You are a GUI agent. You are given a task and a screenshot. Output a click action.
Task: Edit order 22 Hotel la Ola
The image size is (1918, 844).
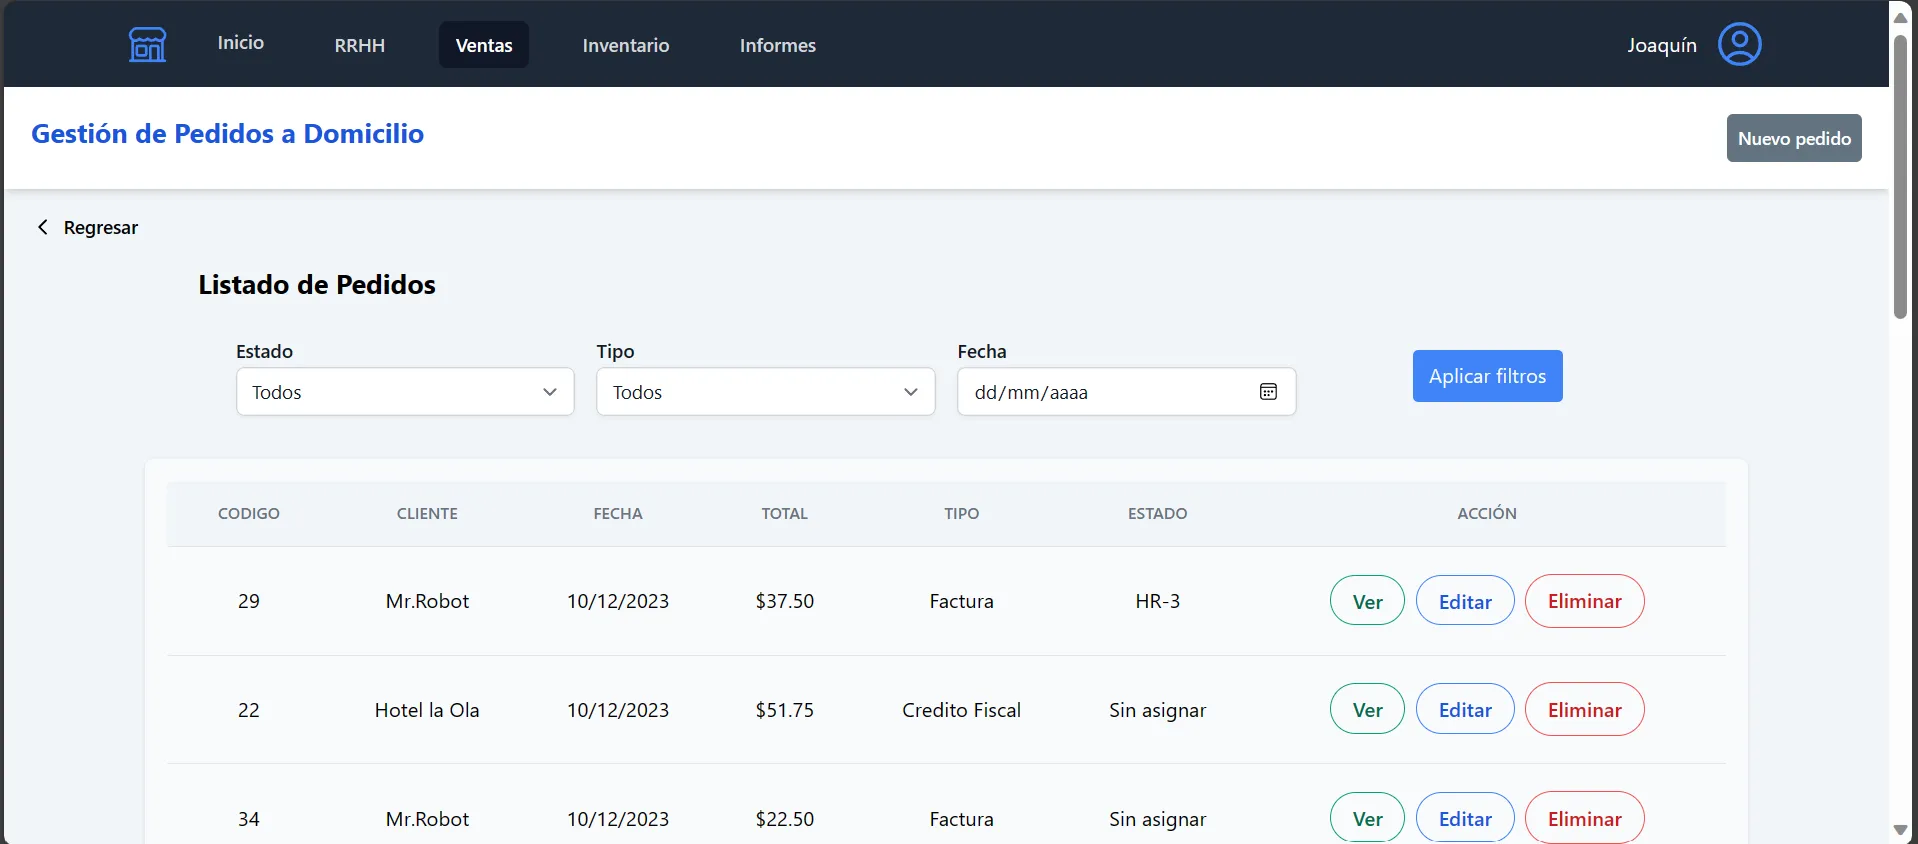(1465, 710)
